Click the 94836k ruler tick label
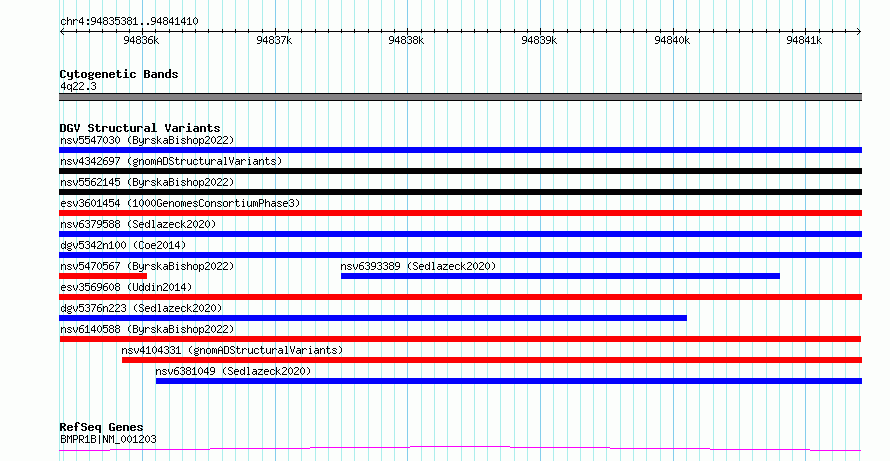 (x=141, y=40)
